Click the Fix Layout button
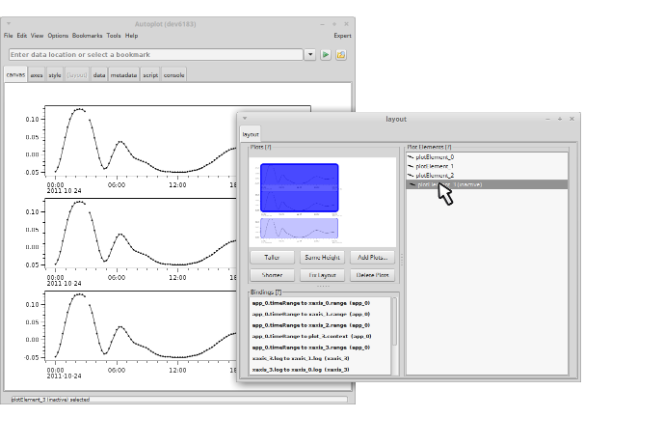 (x=322, y=275)
